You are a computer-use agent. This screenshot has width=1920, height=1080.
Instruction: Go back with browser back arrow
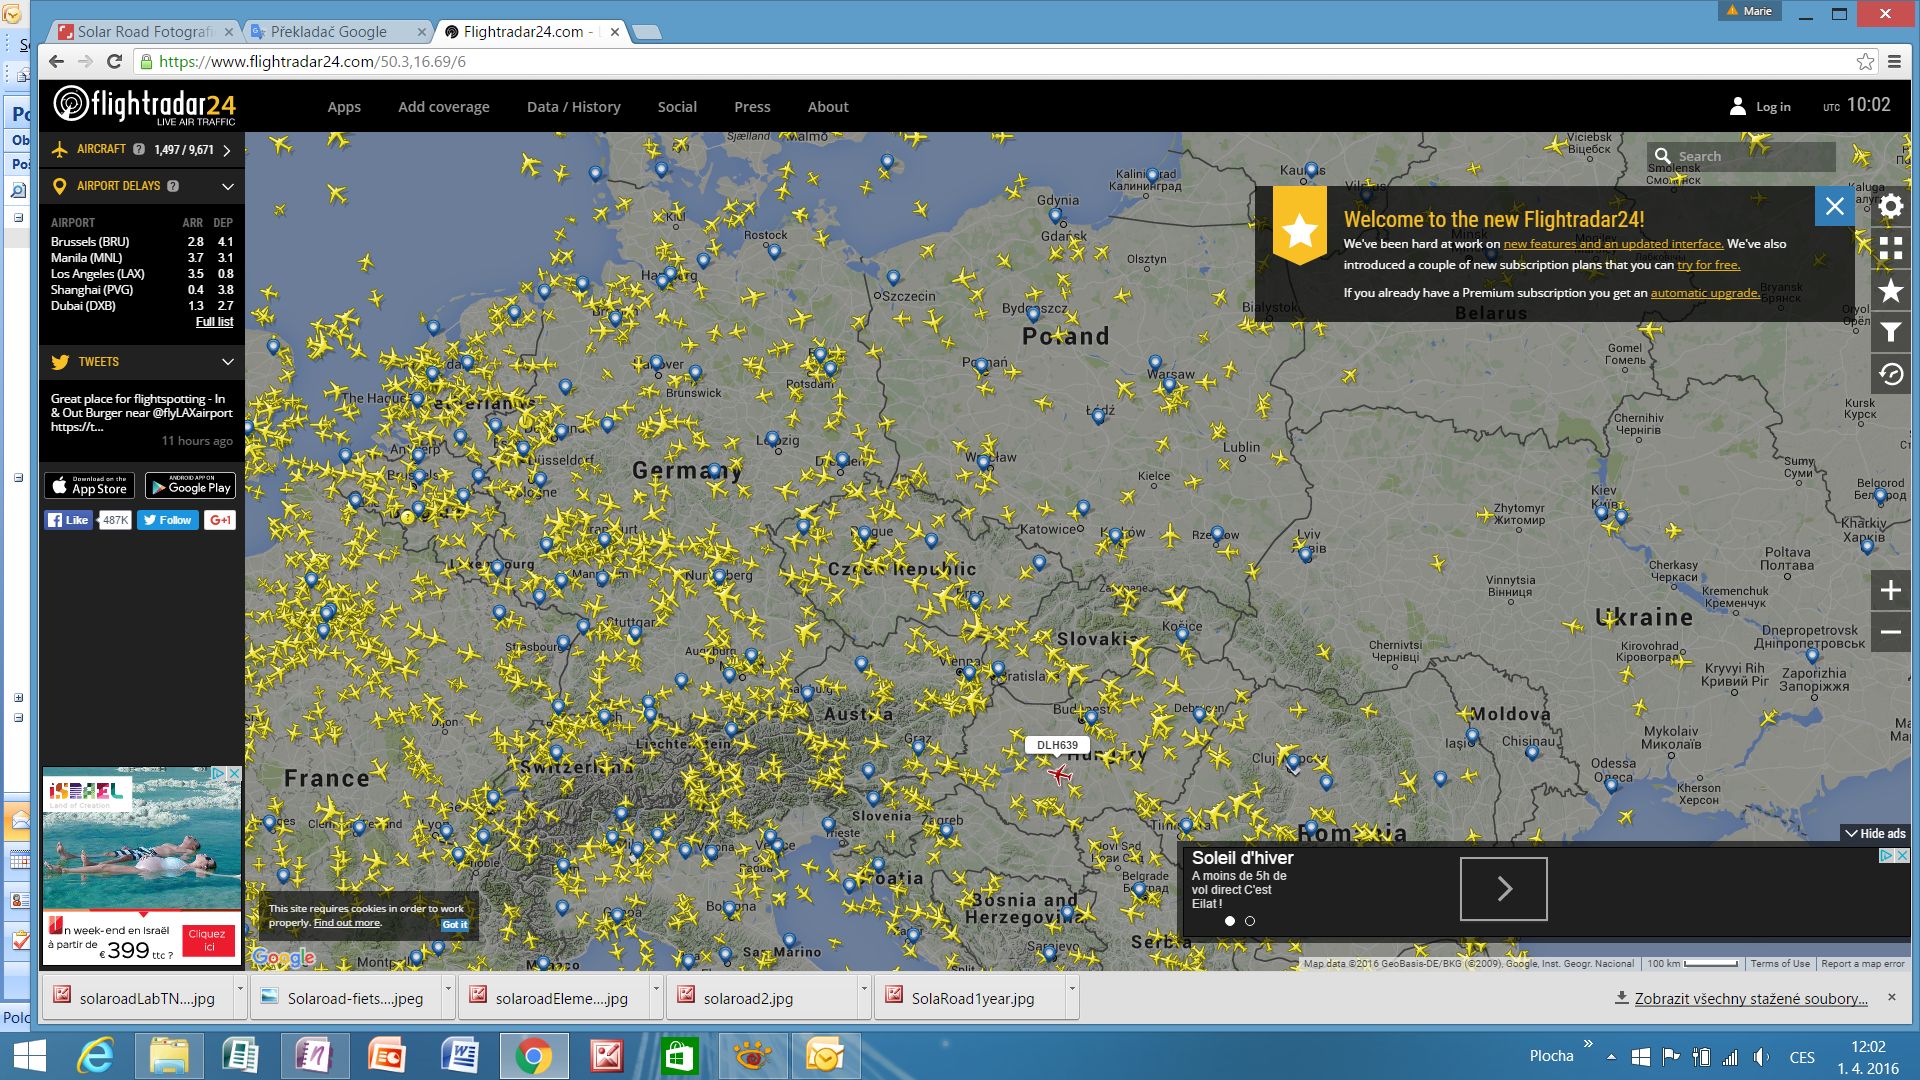click(x=56, y=61)
